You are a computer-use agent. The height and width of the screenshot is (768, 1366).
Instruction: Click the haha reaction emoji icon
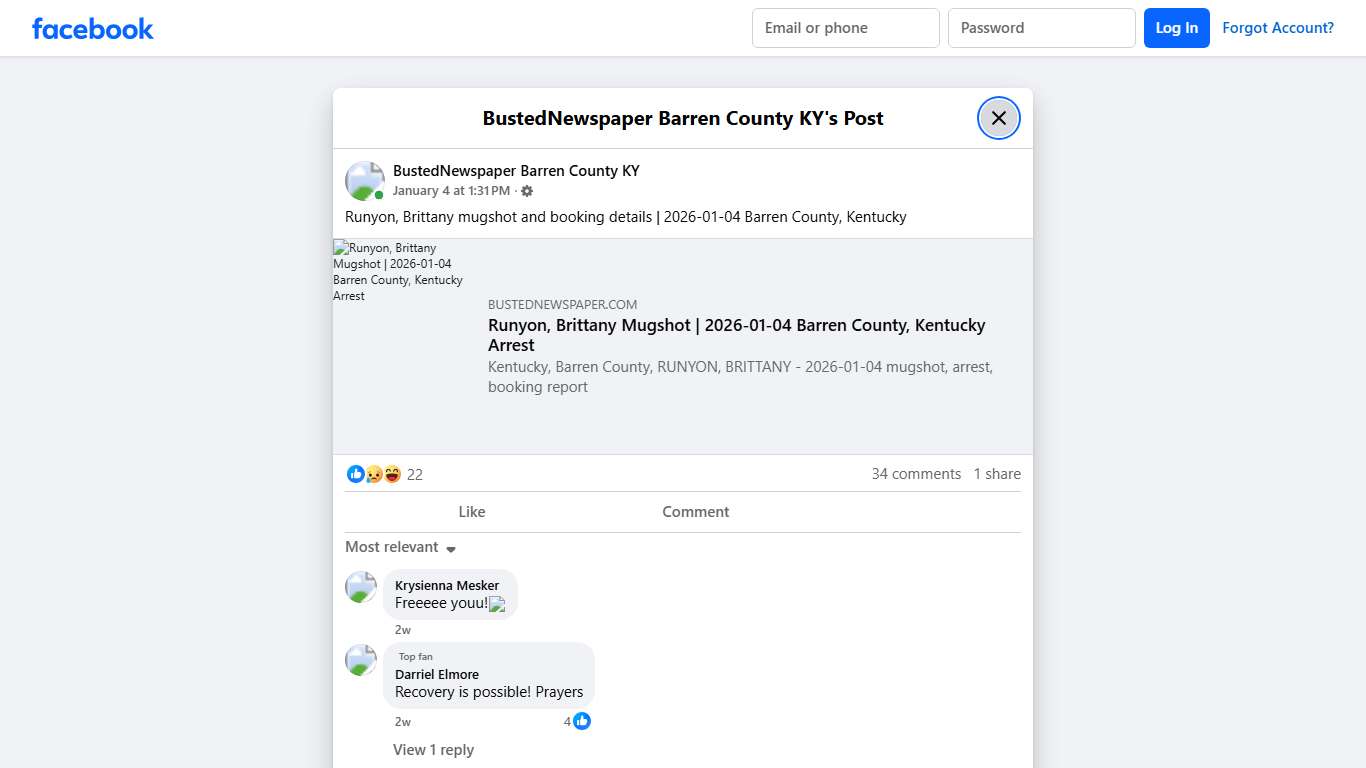[x=392, y=474]
